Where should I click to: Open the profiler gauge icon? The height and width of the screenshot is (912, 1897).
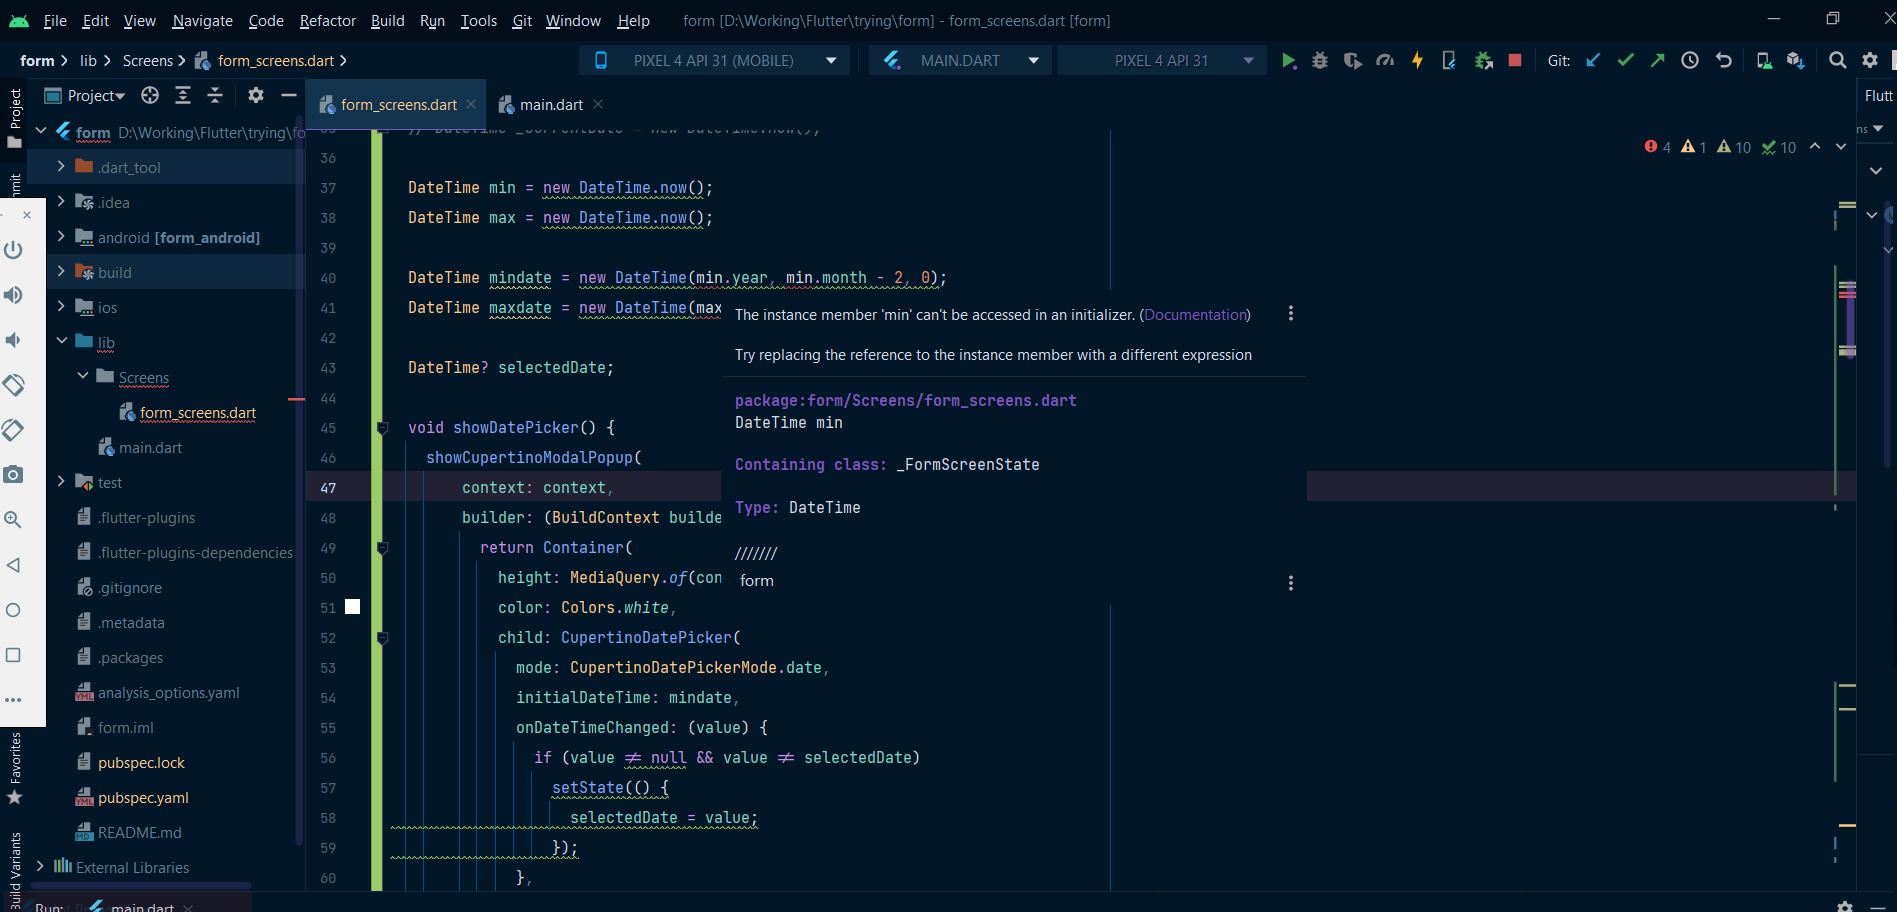click(1385, 61)
